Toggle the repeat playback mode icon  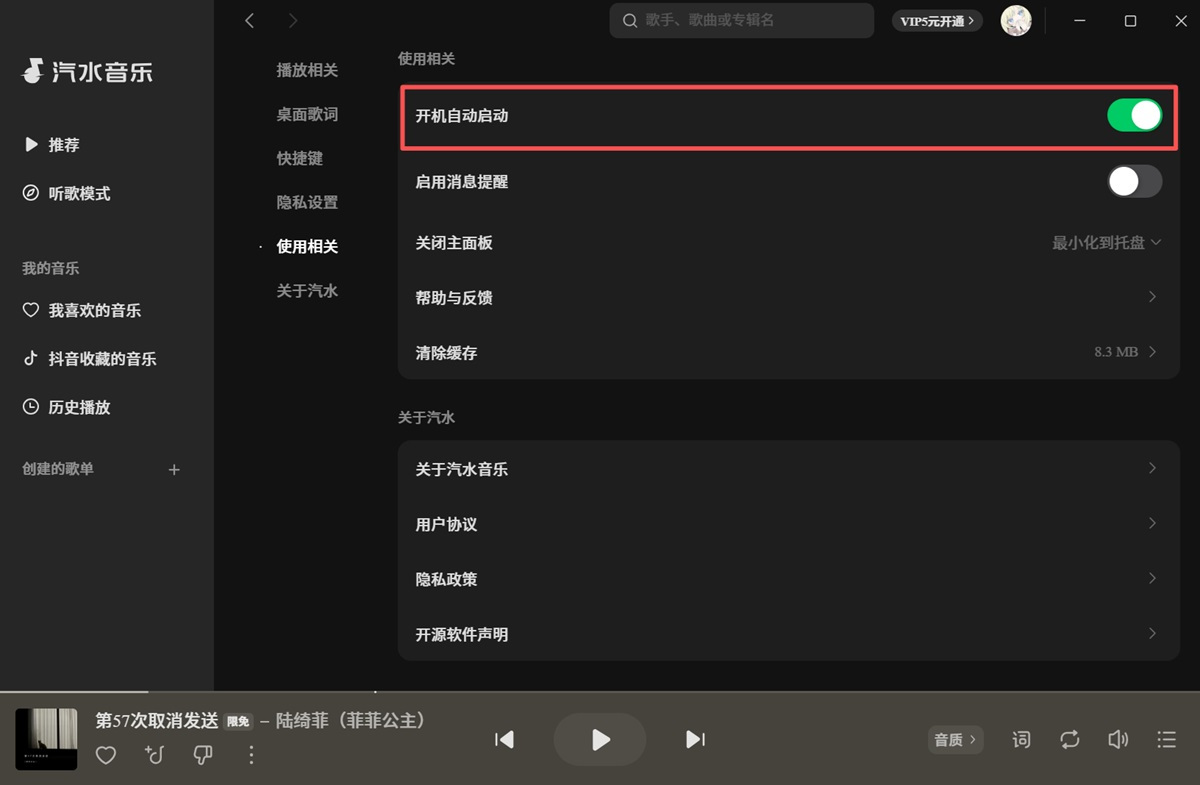[1069, 740]
